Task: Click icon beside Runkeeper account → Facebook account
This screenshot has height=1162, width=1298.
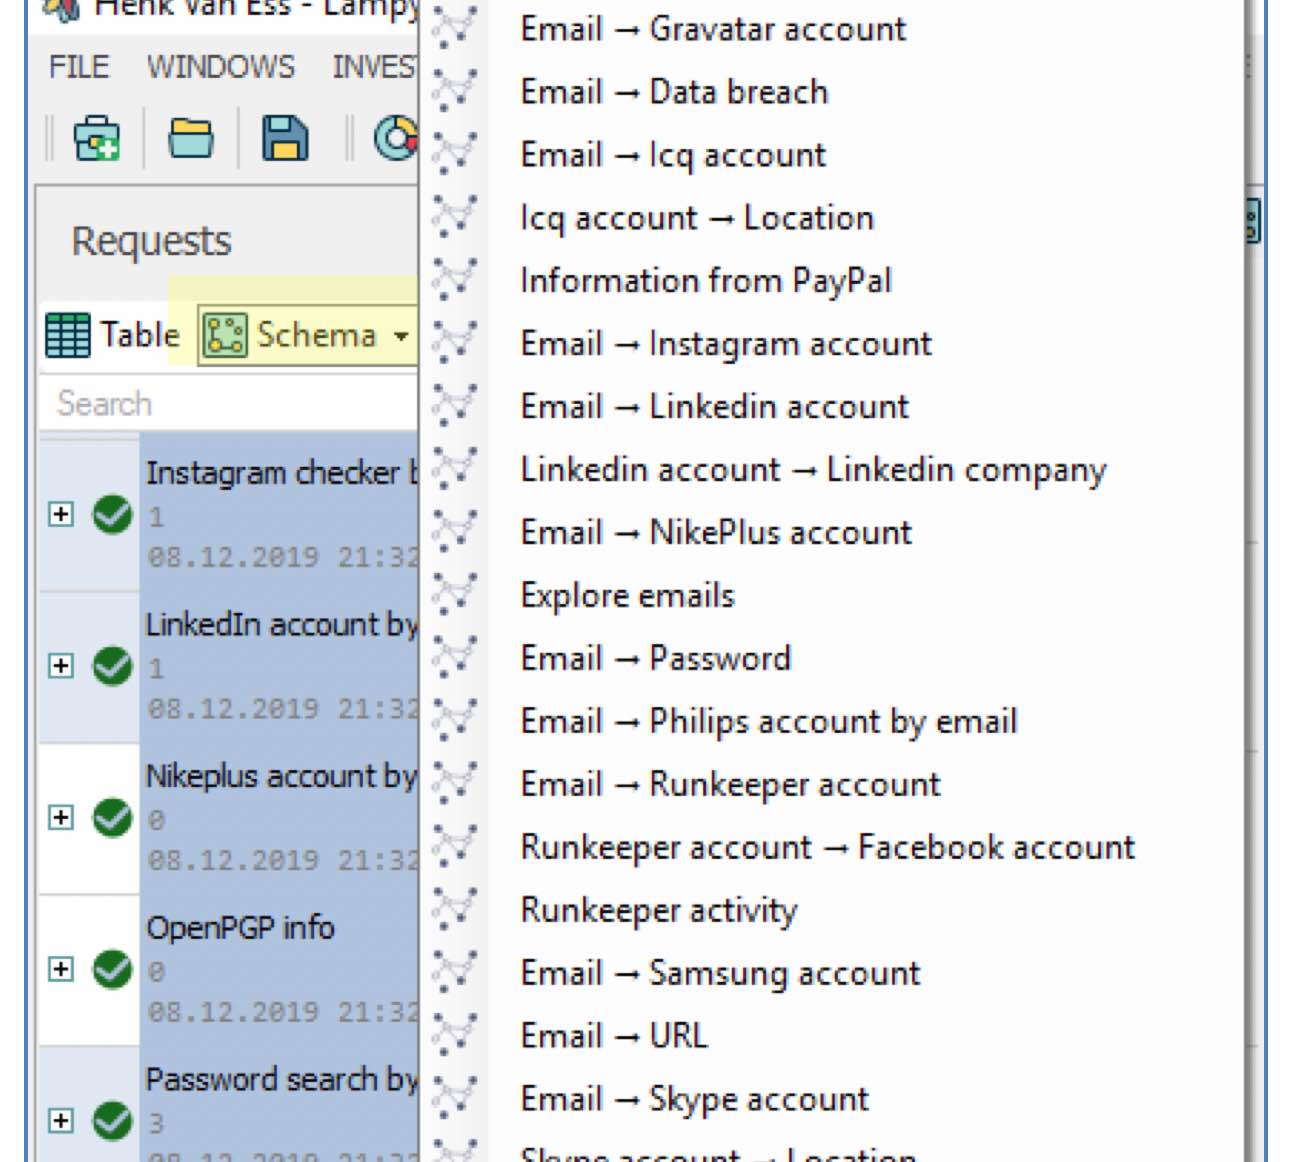Action: [x=455, y=847]
